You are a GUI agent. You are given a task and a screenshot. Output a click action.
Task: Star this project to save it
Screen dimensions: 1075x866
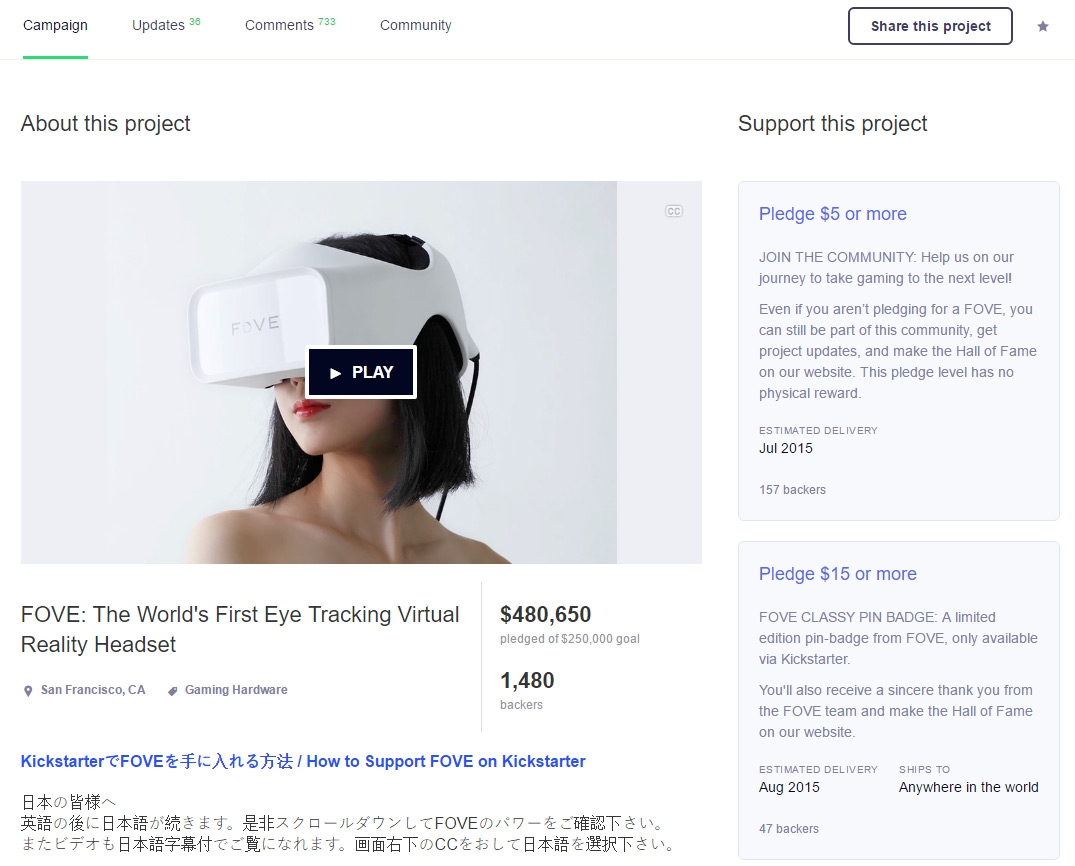pos(1043,27)
